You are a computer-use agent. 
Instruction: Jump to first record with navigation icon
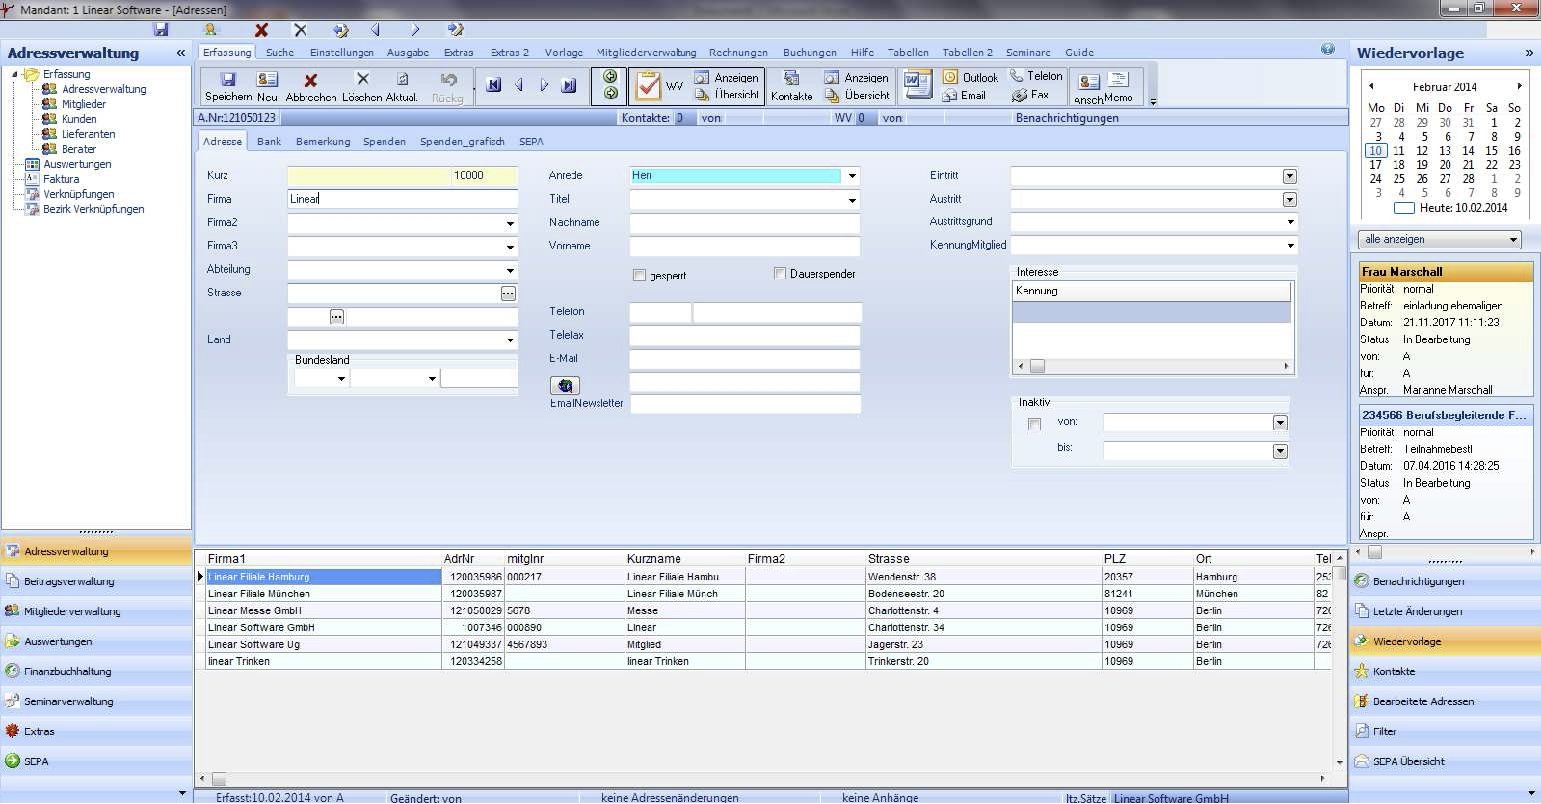[x=493, y=86]
